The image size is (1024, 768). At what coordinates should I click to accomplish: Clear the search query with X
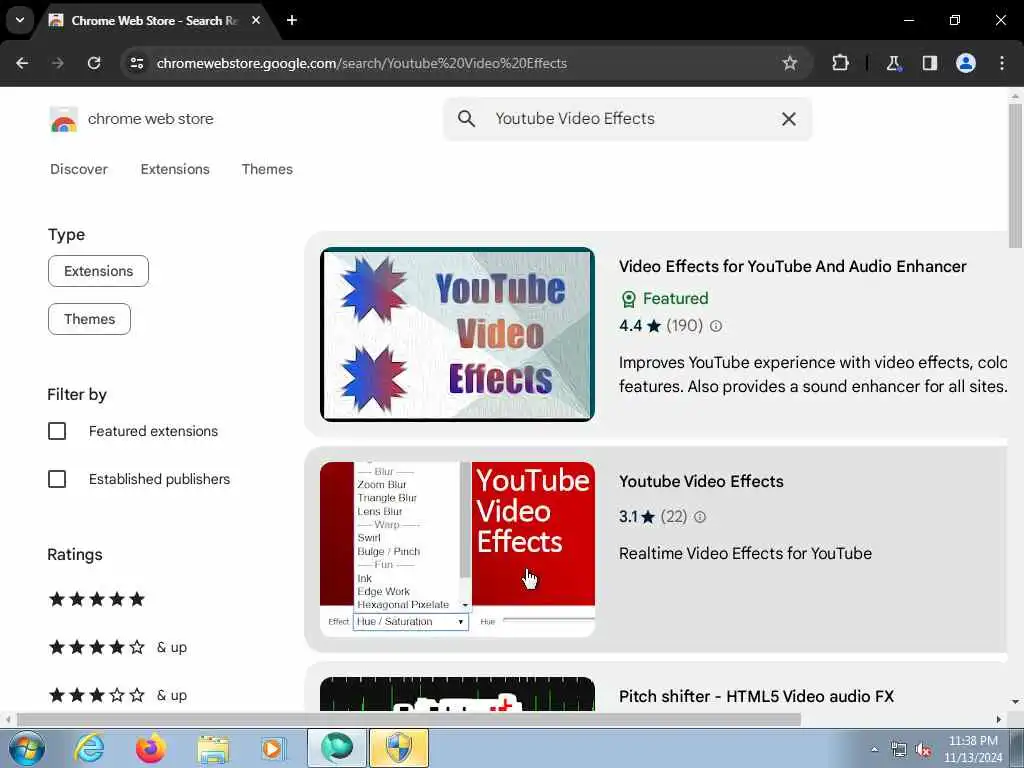point(789,119)
